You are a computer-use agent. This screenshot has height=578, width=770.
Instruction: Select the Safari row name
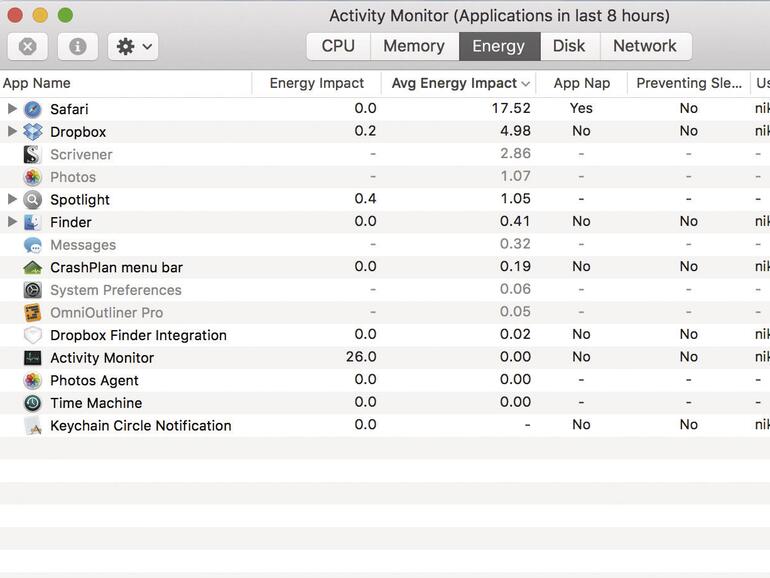coord(69,109)
